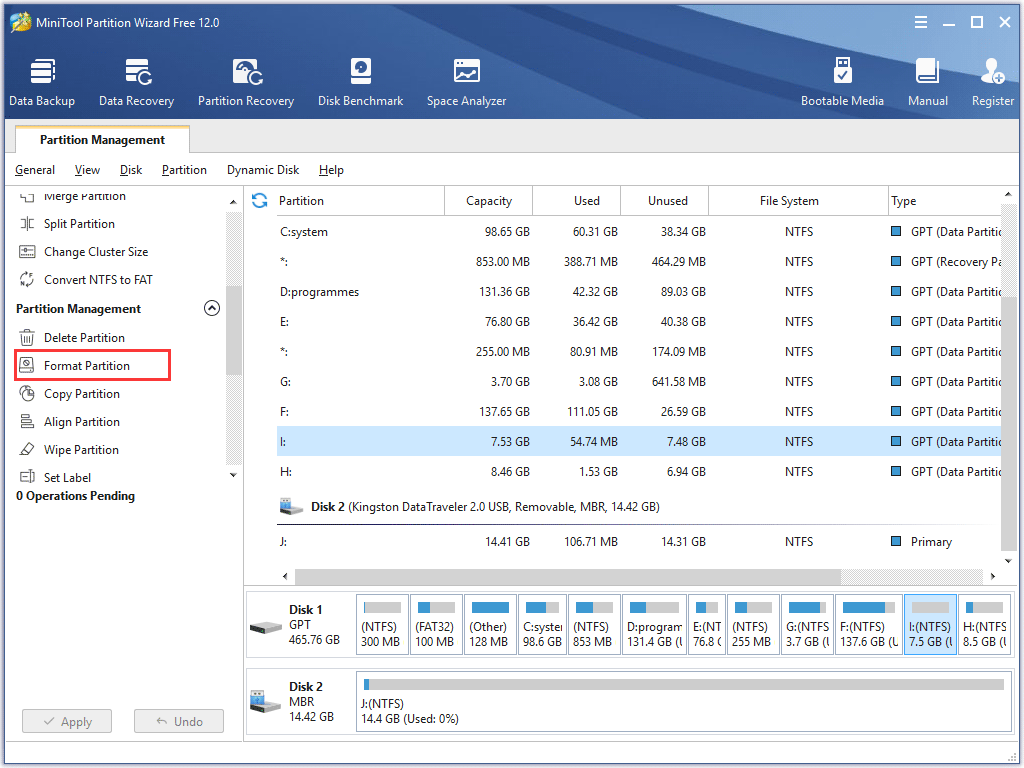Screen dimensions: 1024x768
Task: Open the Space Analyzer
Action: coord(466,82)
